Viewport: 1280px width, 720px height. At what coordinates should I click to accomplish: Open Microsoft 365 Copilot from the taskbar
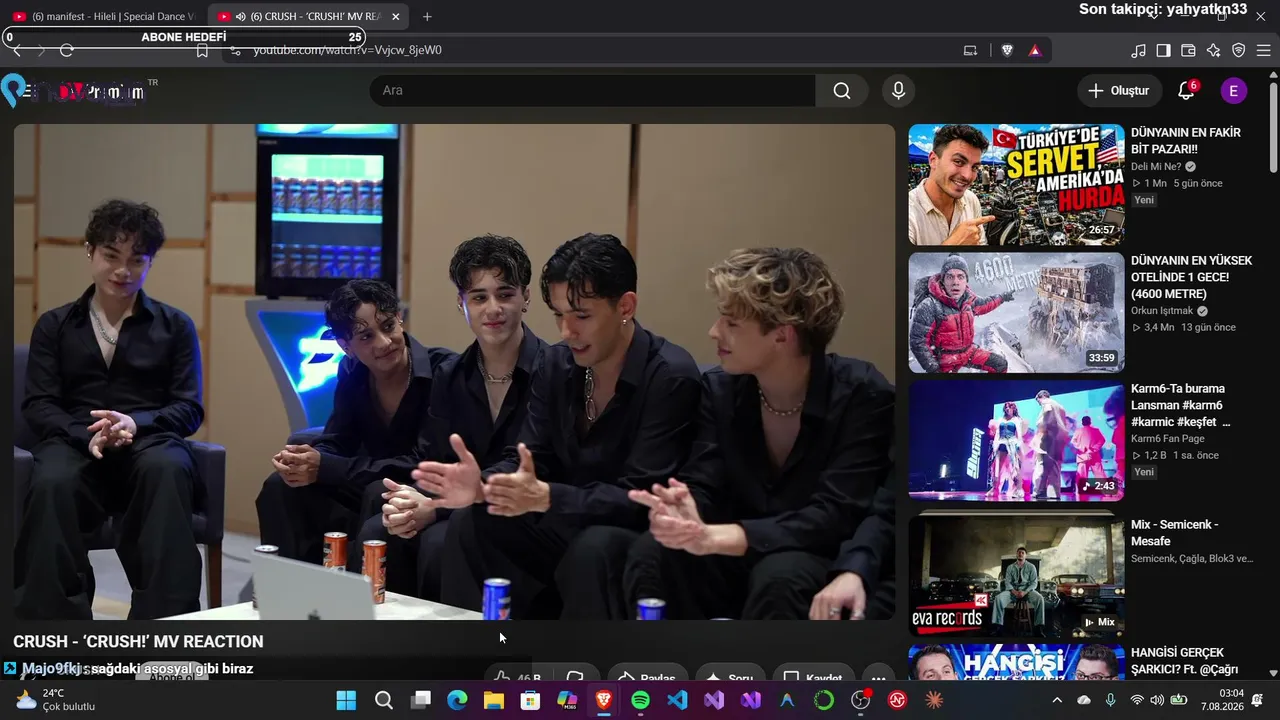(567, 700)
